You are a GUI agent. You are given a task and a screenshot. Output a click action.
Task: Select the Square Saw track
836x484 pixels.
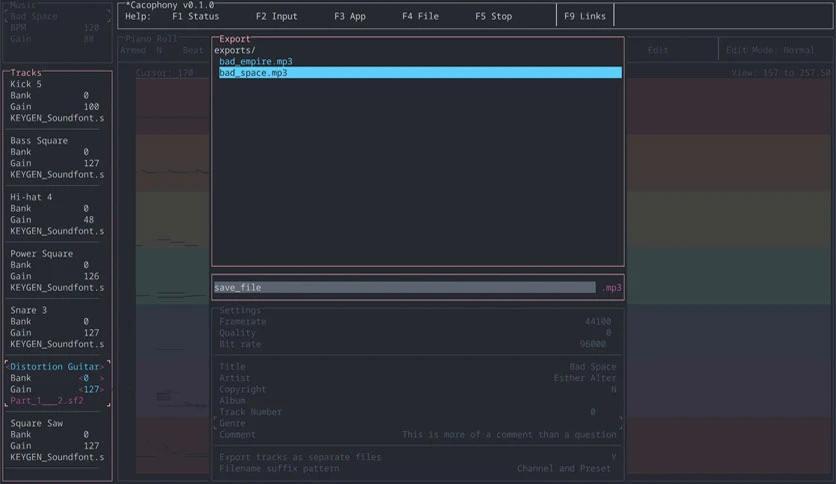pyautogui.click(x=36, y=423)
